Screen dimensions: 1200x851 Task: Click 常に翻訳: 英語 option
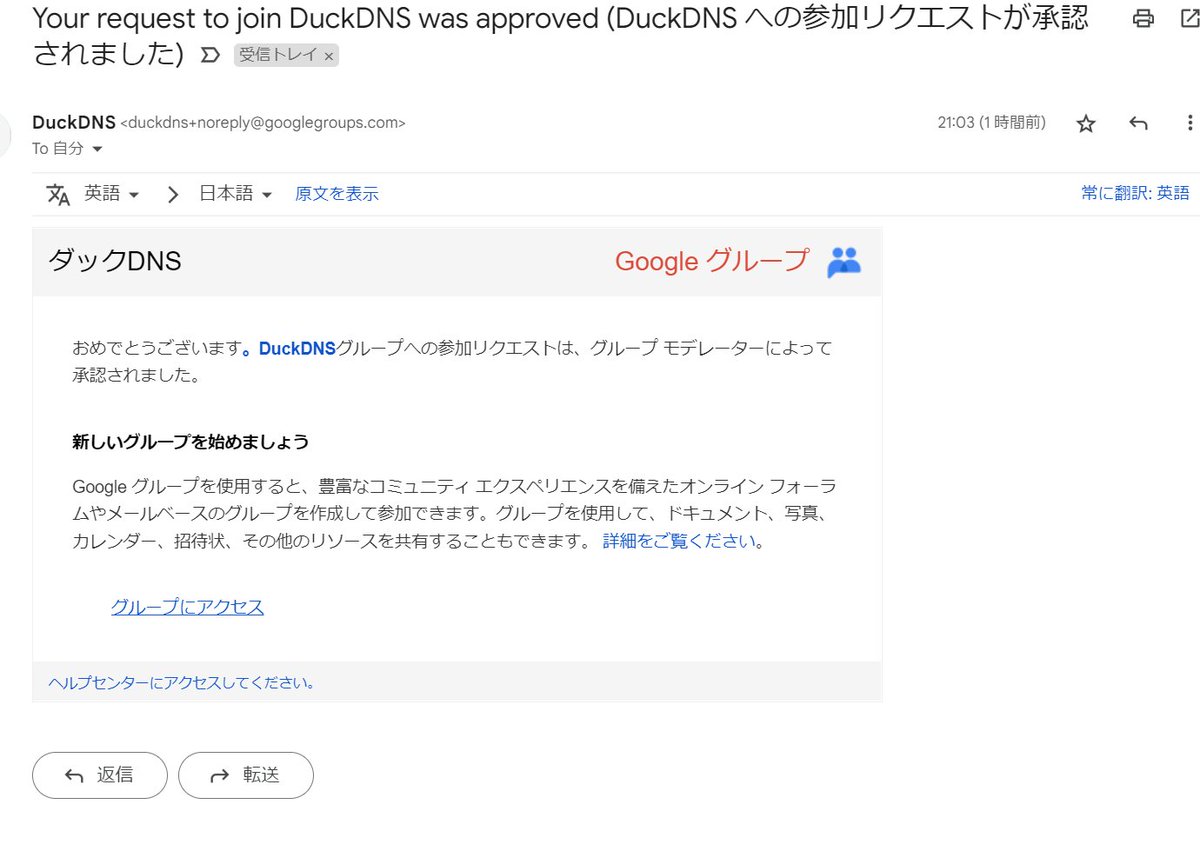pos(1135,194)
